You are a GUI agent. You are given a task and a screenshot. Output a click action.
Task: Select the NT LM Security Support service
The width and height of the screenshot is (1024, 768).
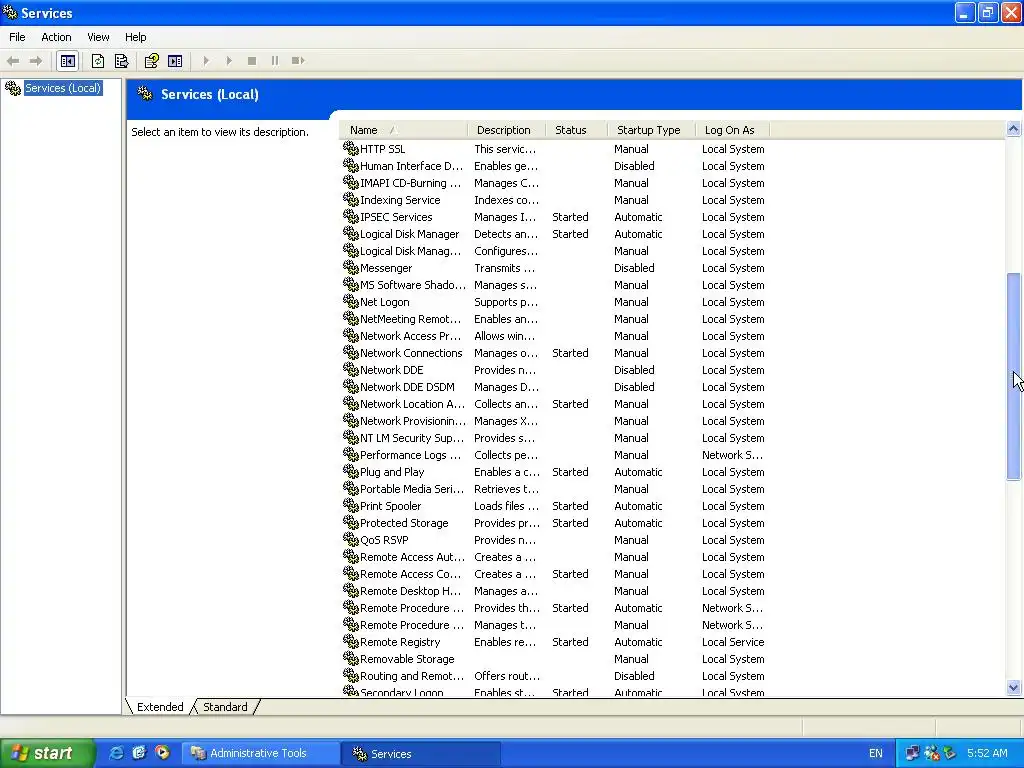411,438
